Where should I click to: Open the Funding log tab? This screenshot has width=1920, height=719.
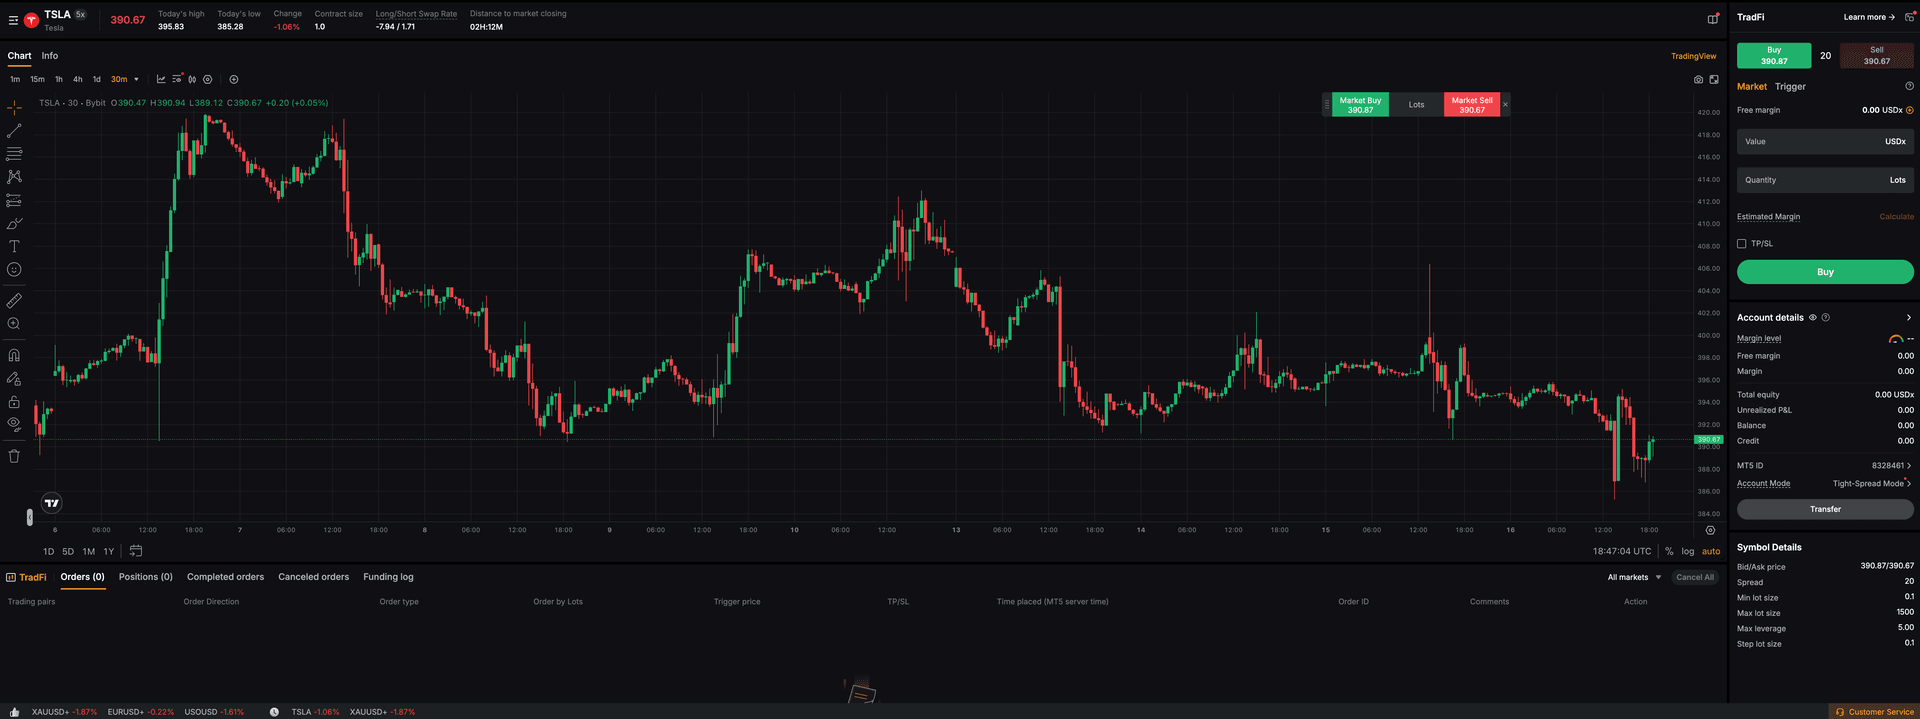(388, 577)
